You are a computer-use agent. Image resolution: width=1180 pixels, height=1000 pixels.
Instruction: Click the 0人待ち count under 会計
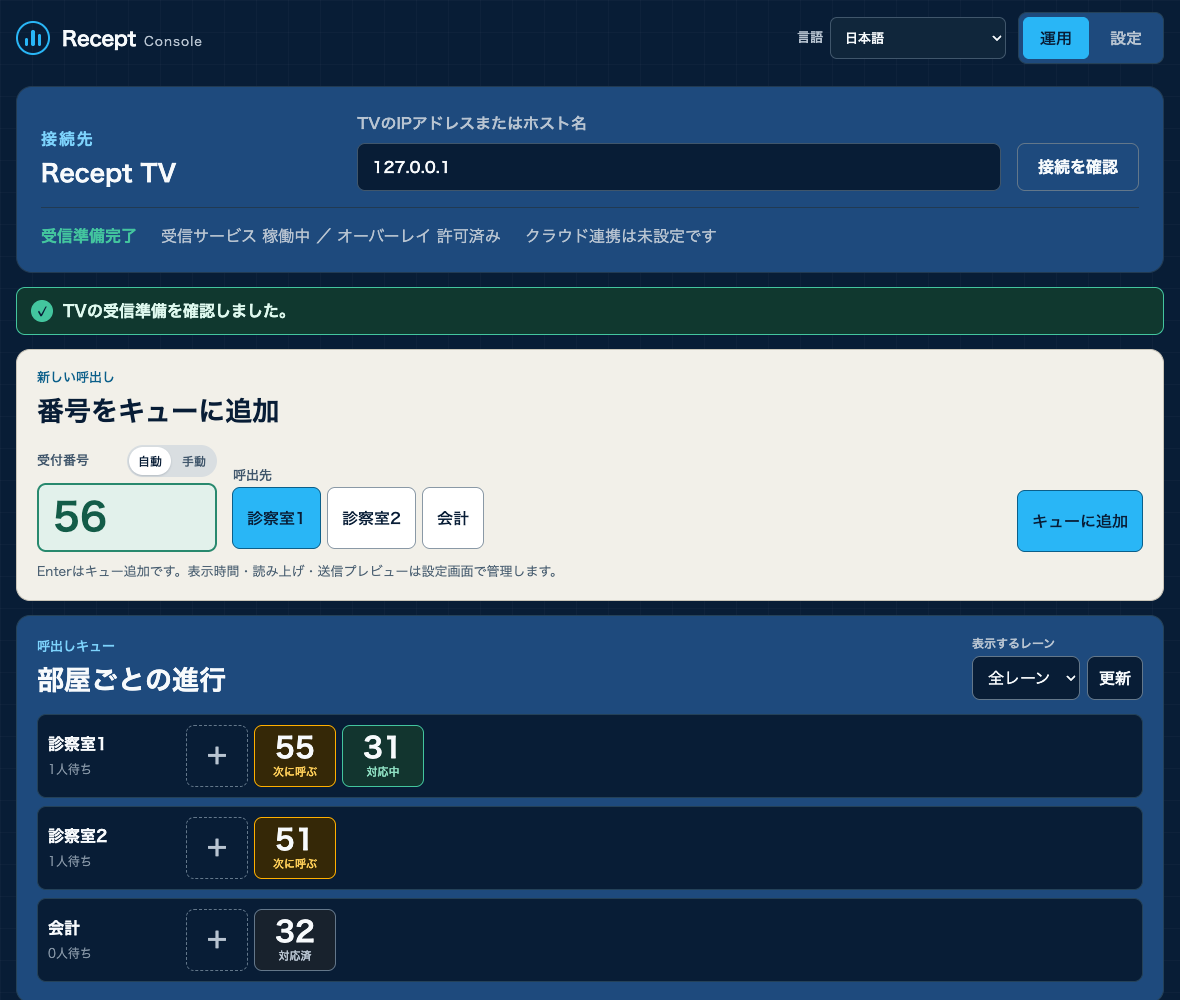click(x=69, y=953)
